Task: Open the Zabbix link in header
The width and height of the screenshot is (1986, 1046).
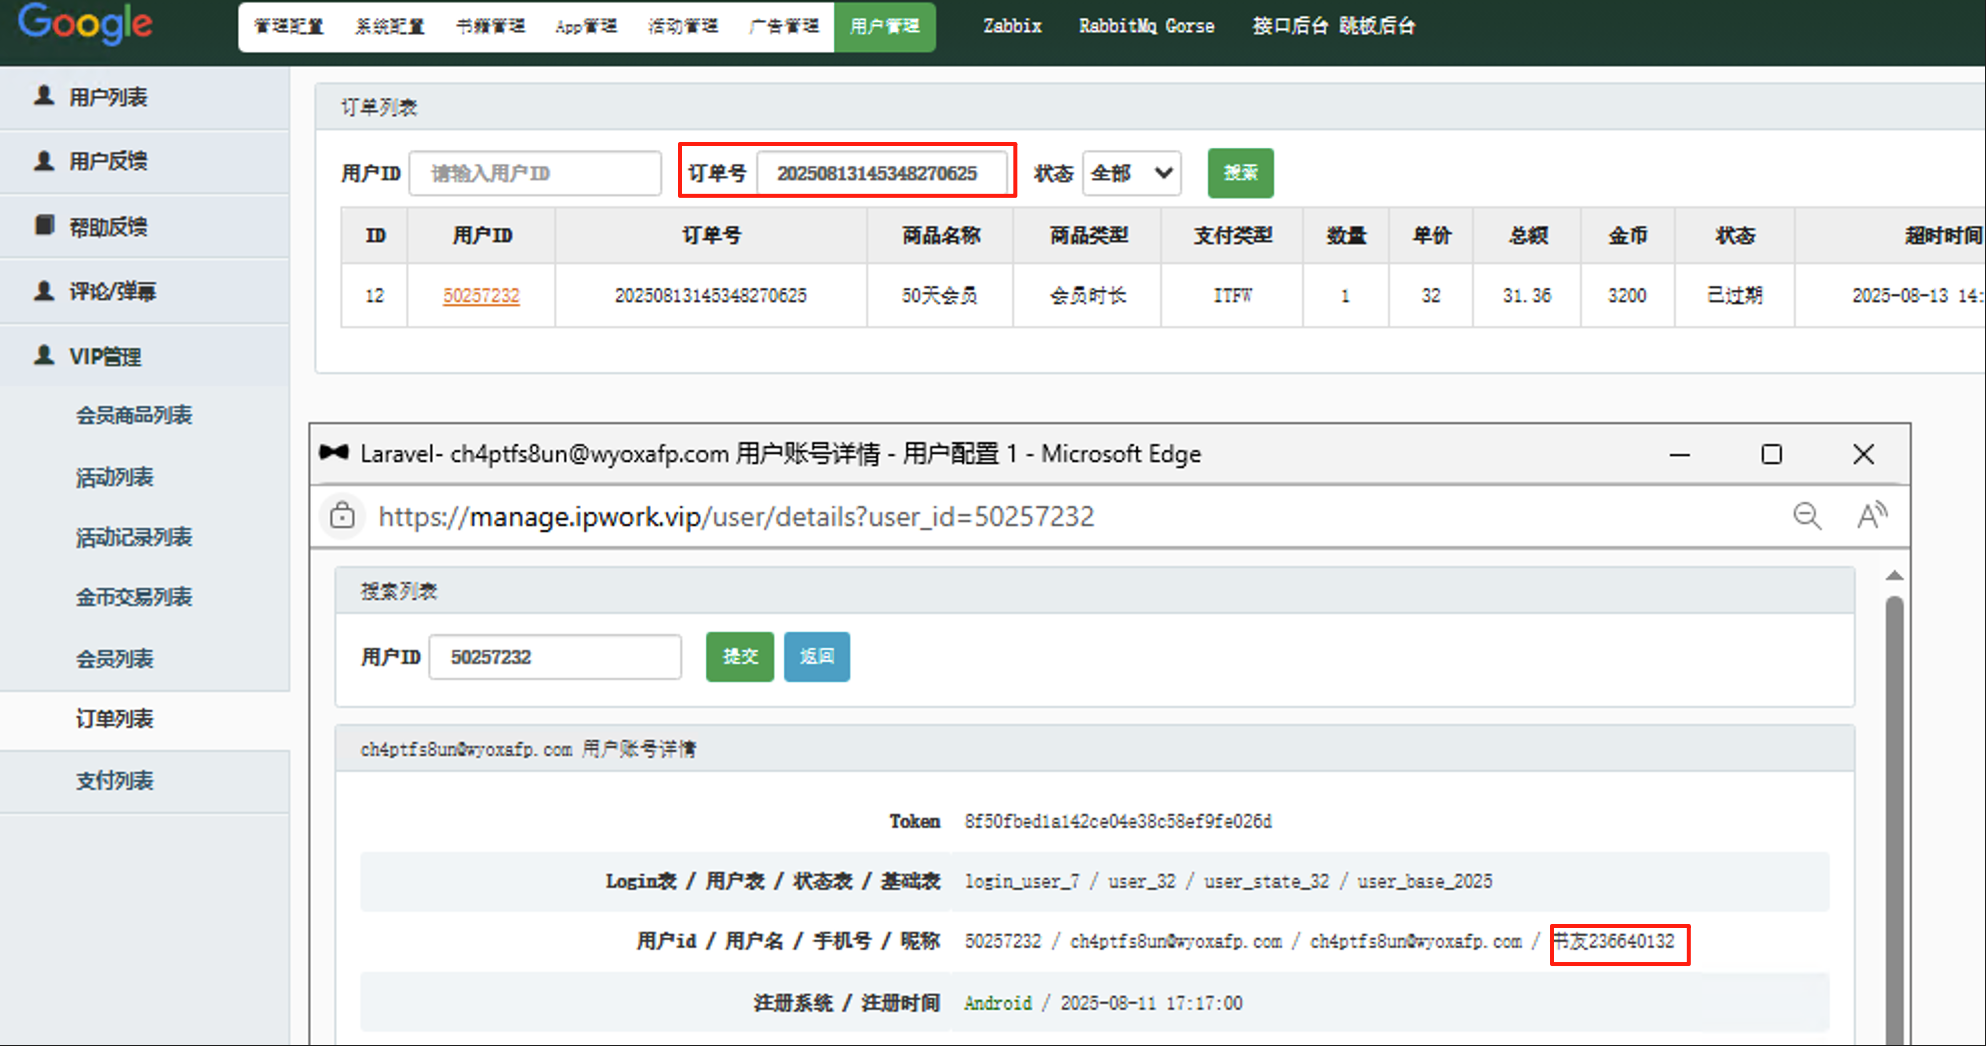Action: tap(1012, 26)
